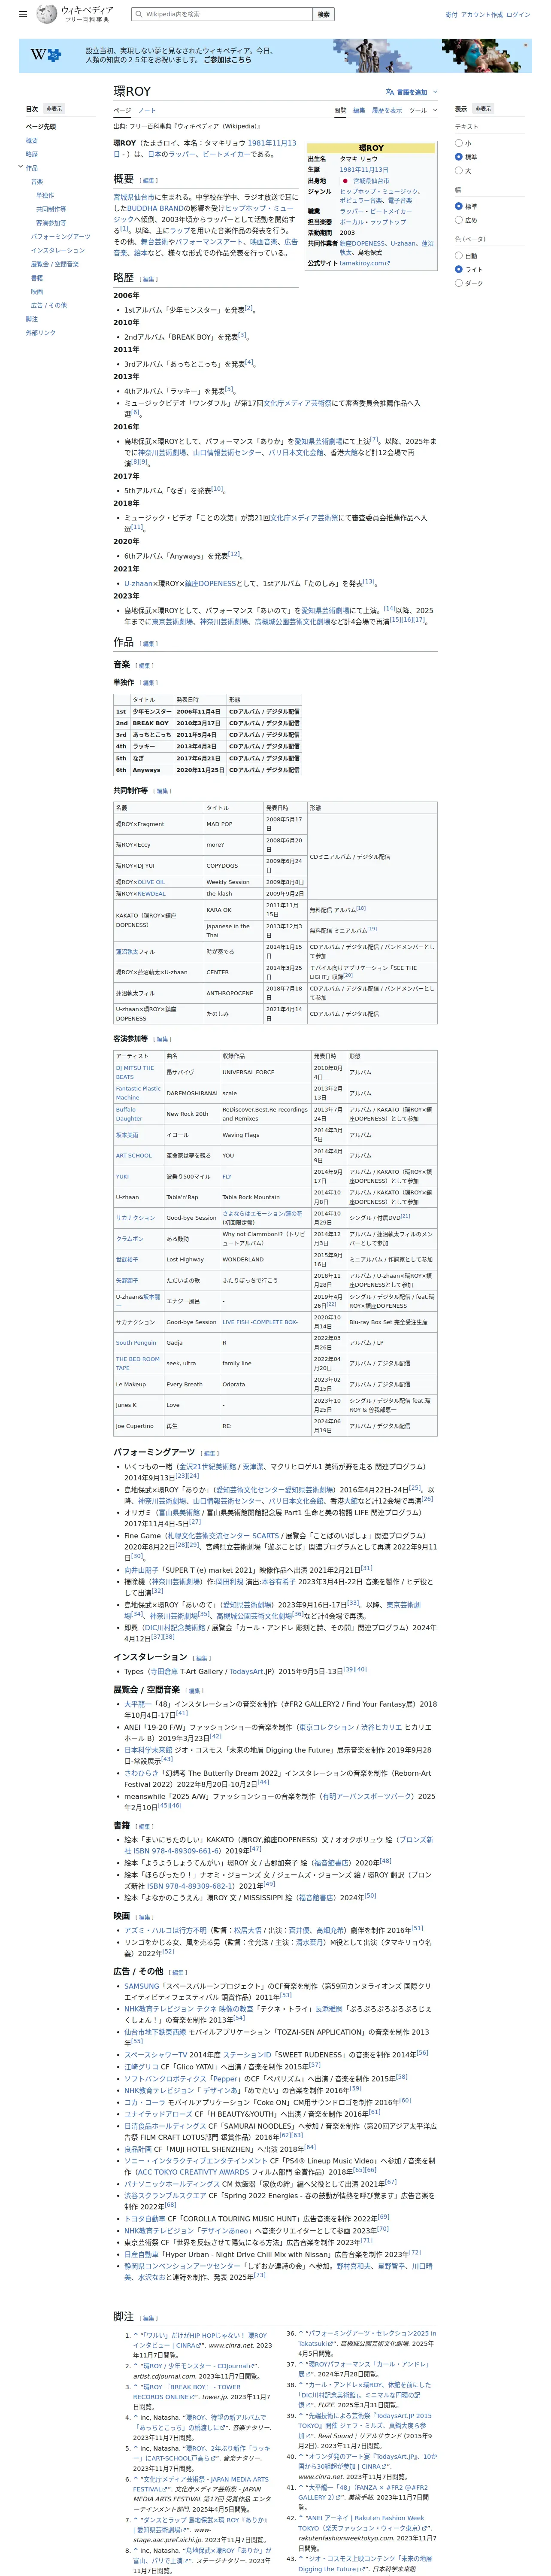
Task: Click ご参加はこちら in the banner
Action: (x=228, y=60)
